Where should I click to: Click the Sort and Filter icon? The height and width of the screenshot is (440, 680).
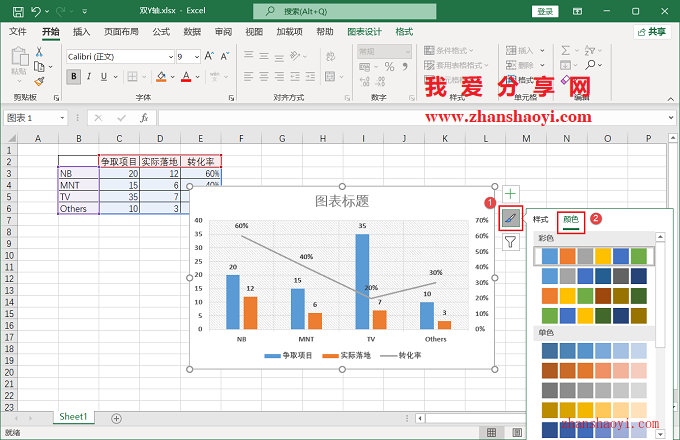click(x=589, y=50)
